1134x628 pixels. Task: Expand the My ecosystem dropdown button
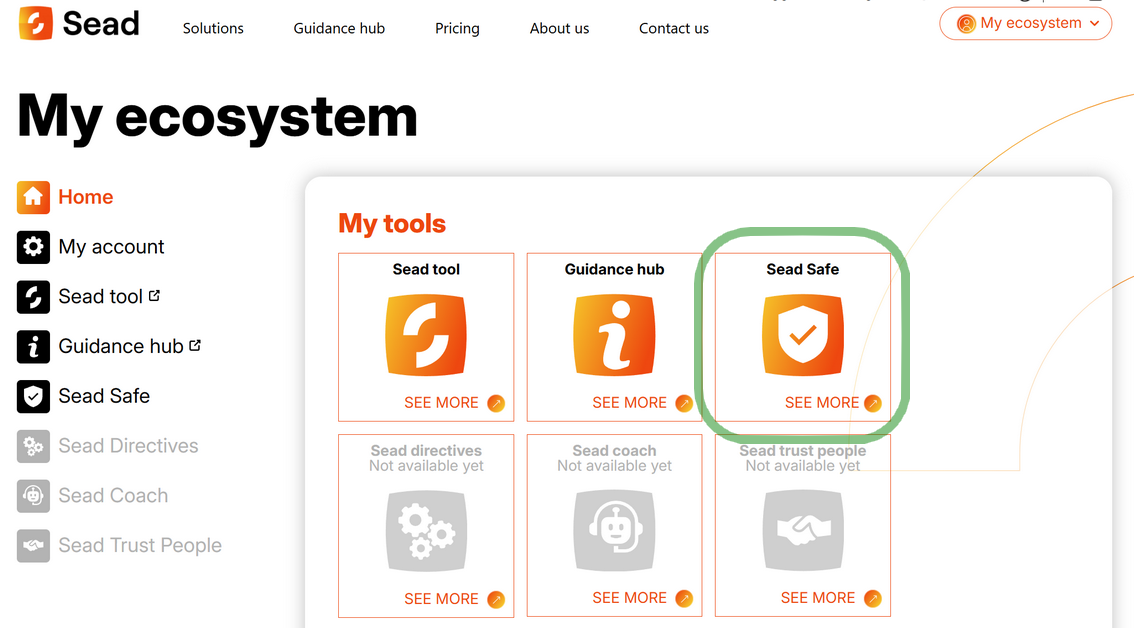(x=1026, y=23)
